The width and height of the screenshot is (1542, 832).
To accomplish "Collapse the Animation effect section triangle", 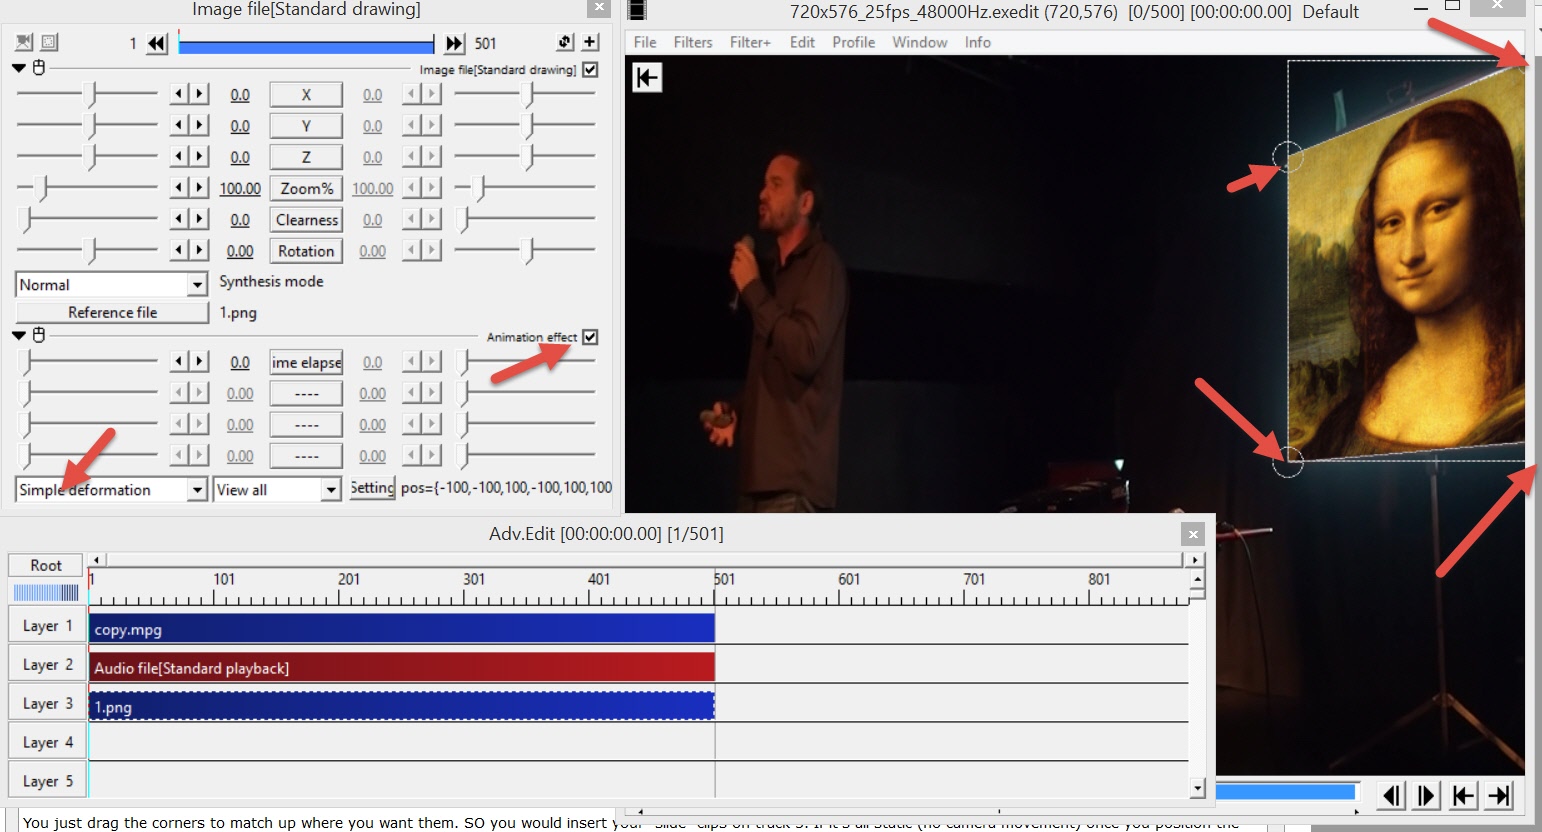I will tap(19, 335).
